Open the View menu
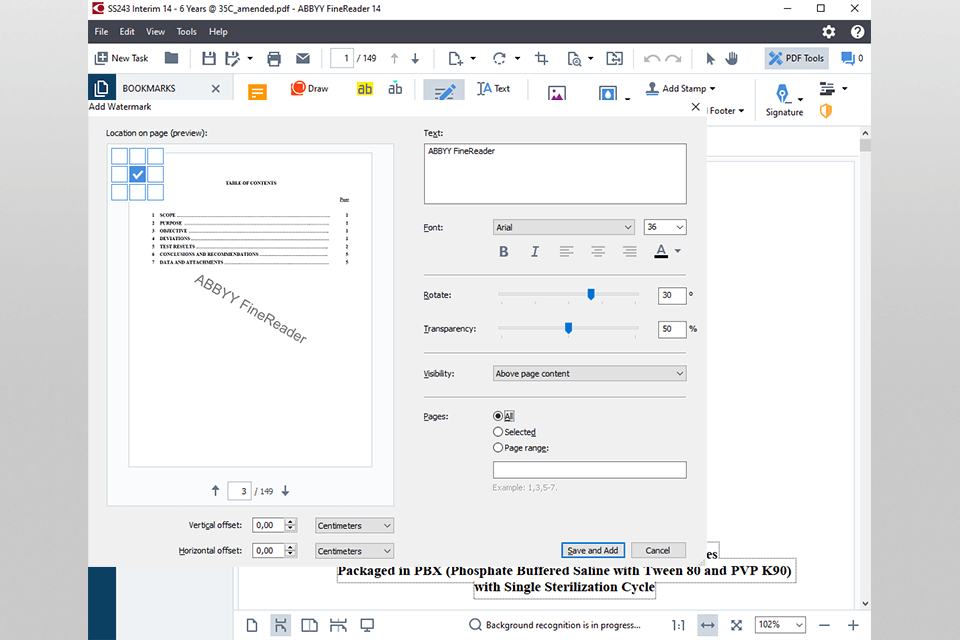Screen dimensions: 960x640 tap(155, 32)
